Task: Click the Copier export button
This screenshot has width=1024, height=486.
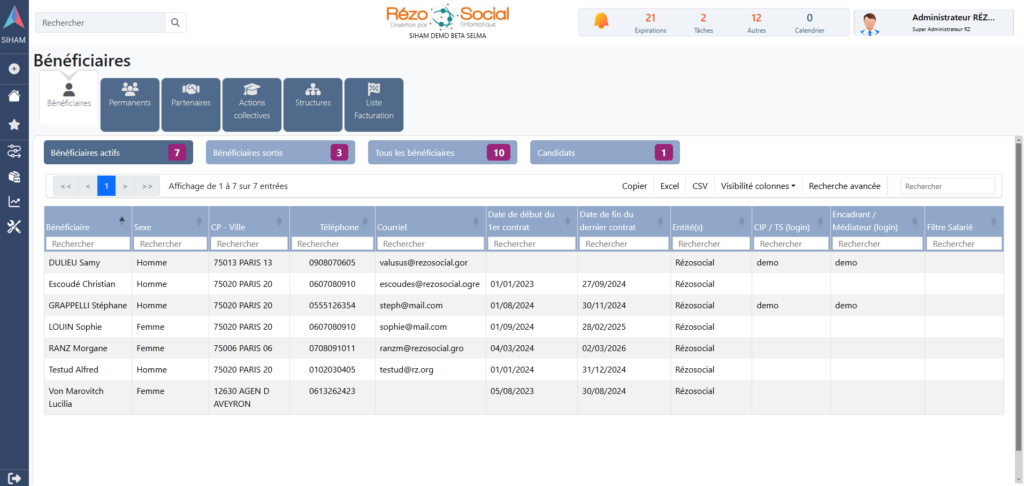Action: coord(634,186)
